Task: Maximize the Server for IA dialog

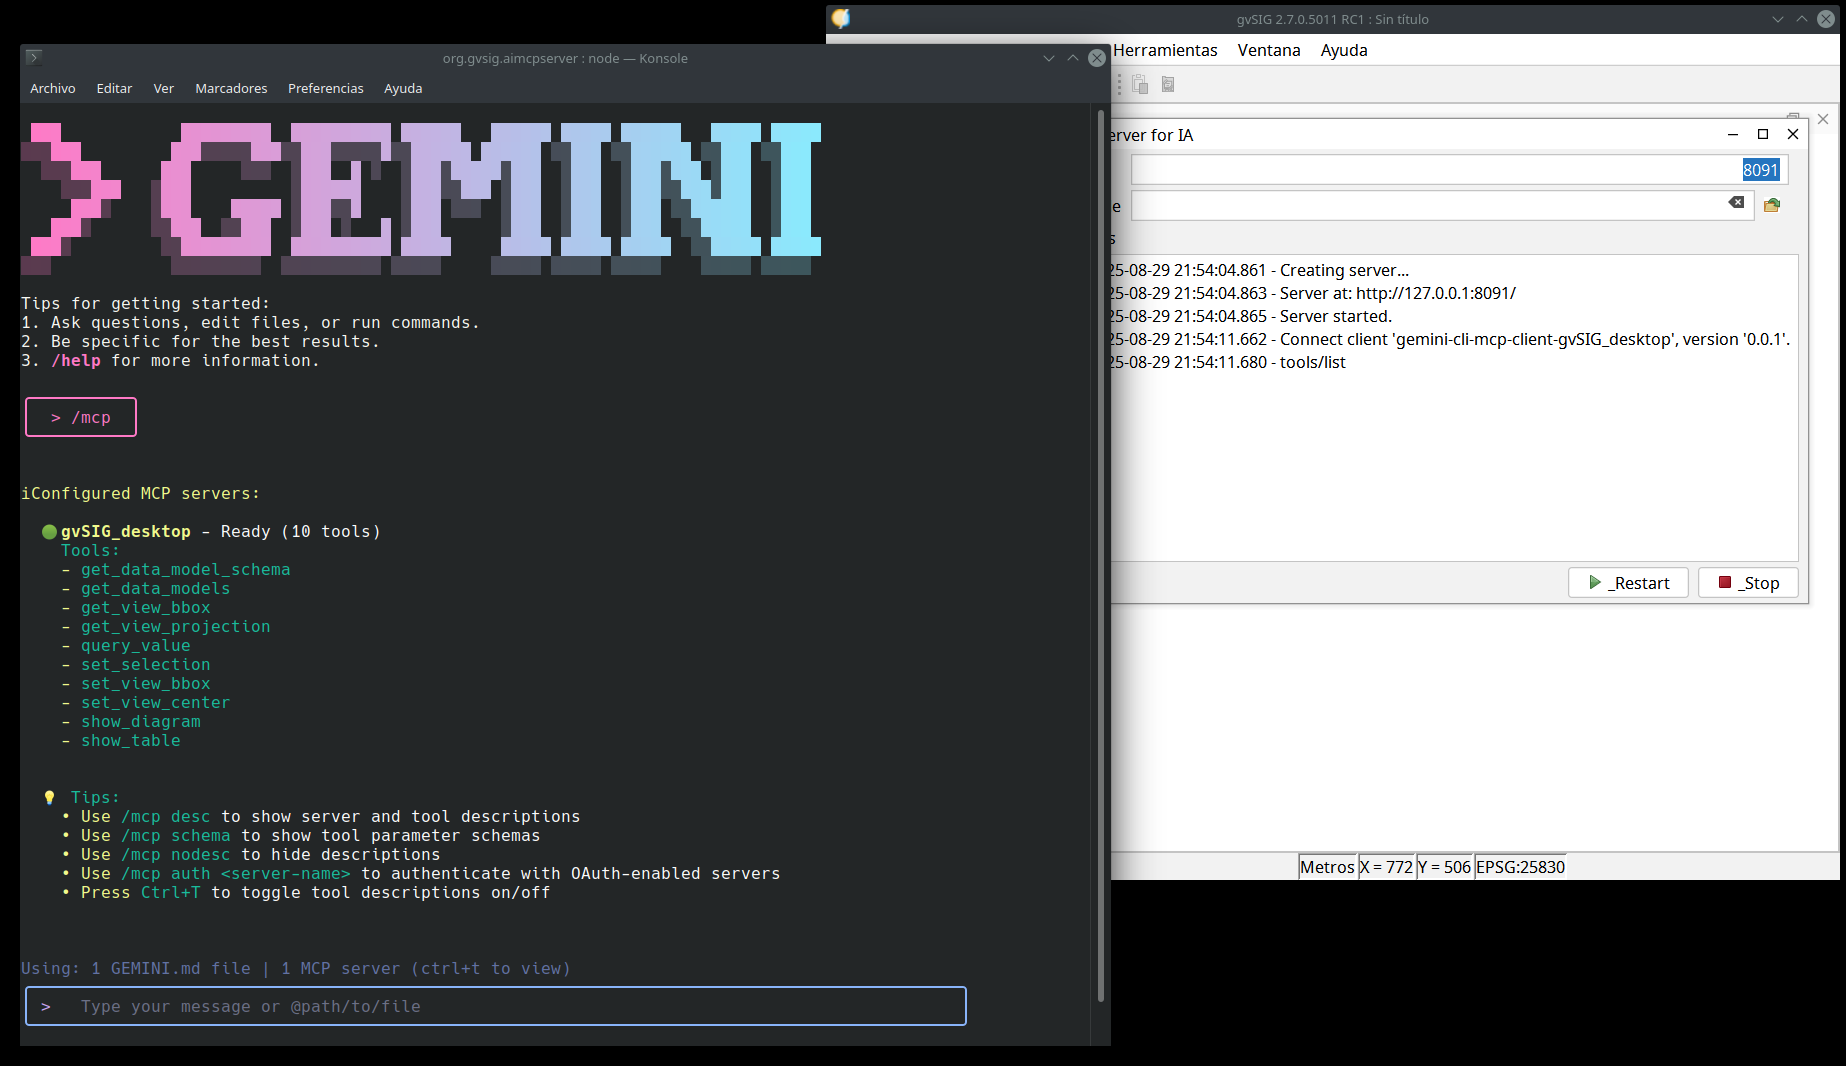Action: [x=1763, y=134]
